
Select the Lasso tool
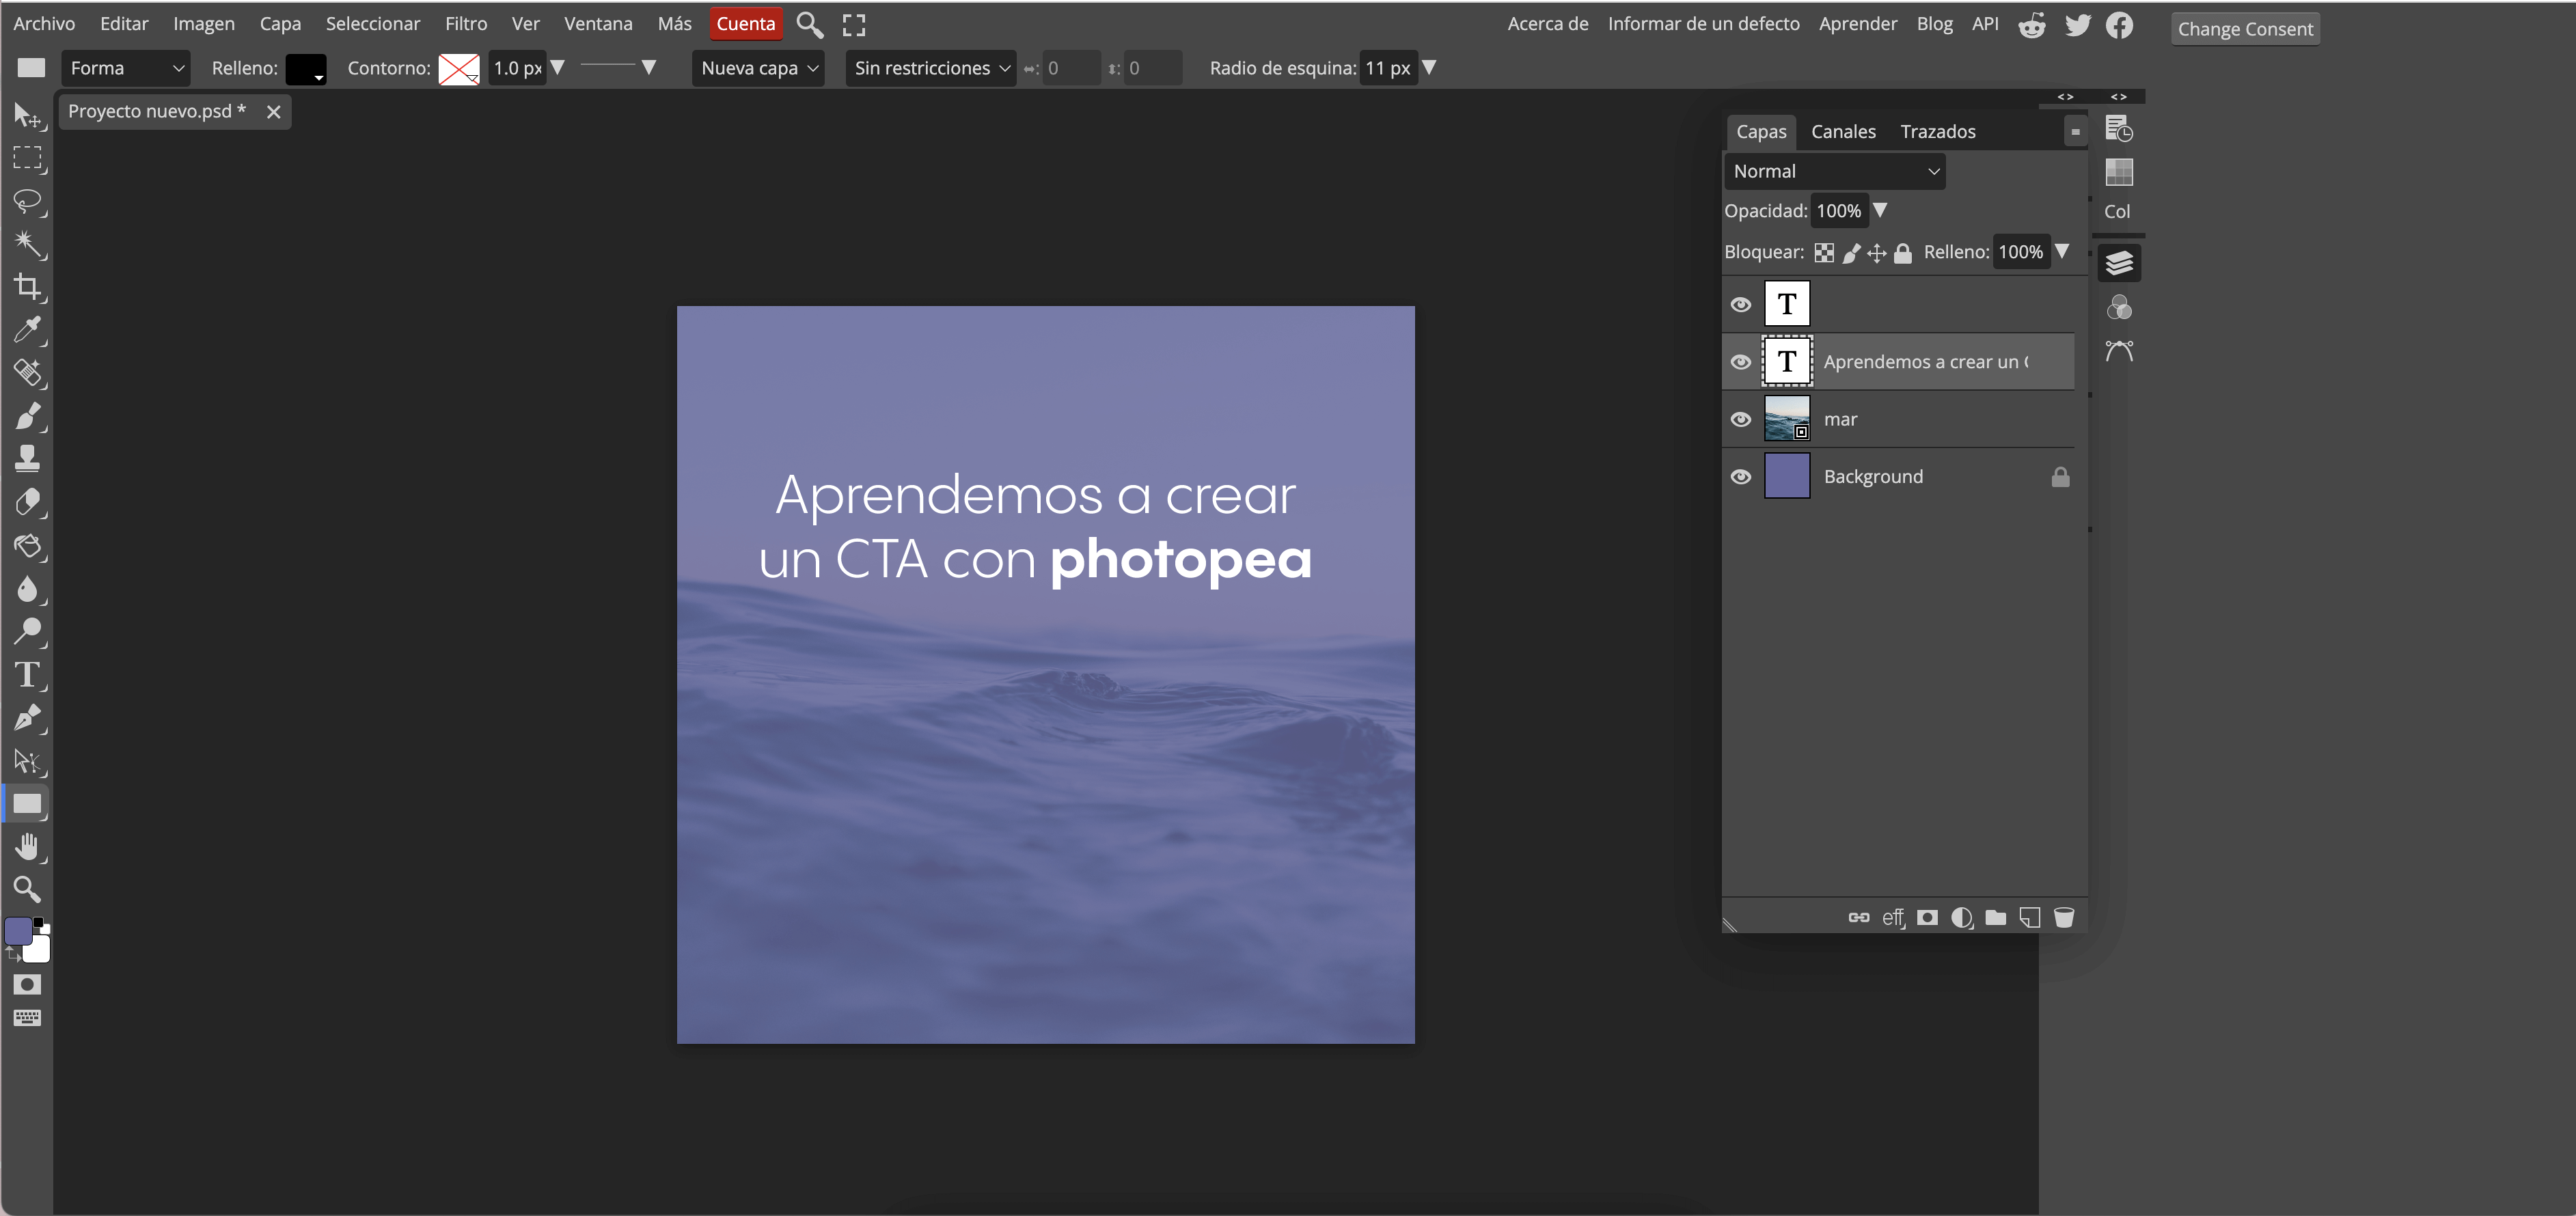[x=27, y=202]
